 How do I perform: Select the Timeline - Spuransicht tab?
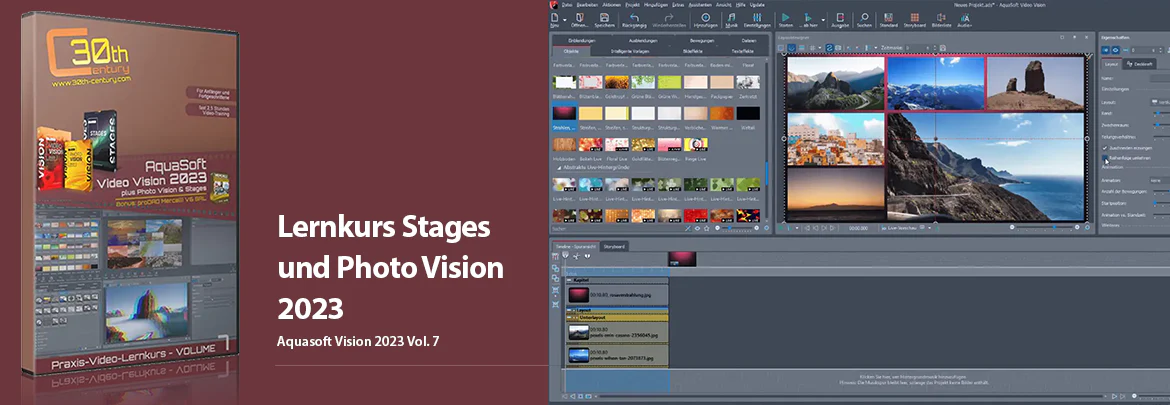pyautogui.click(x=575, y=245)
